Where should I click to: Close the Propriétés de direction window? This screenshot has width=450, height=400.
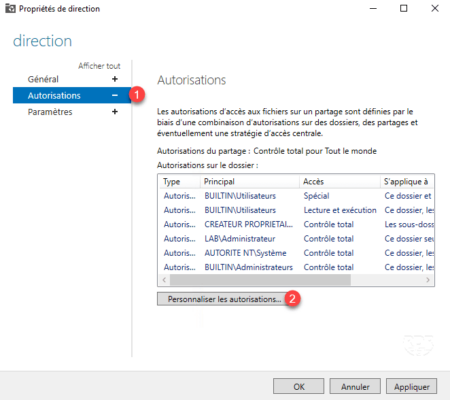[x=435, y=8]
